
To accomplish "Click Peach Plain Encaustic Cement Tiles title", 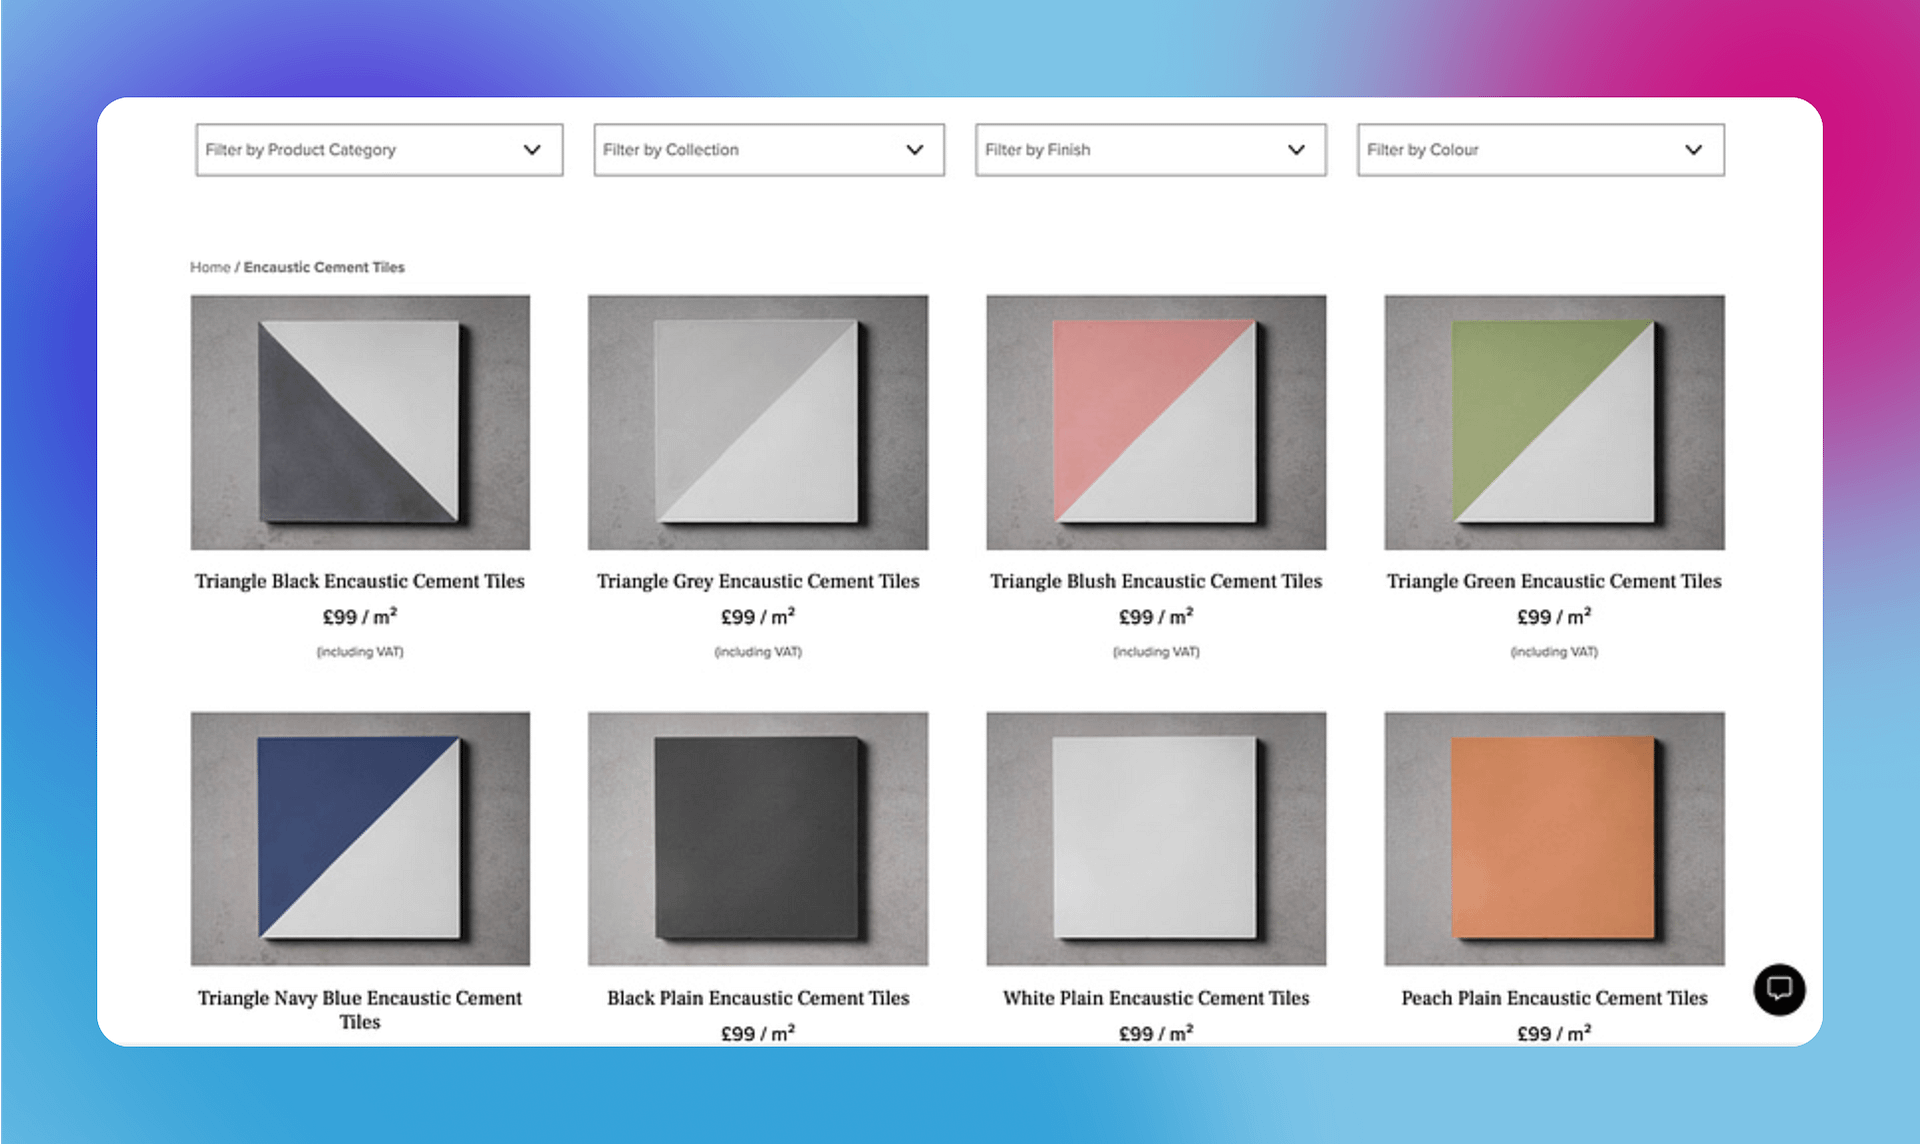I will 1554,998.
